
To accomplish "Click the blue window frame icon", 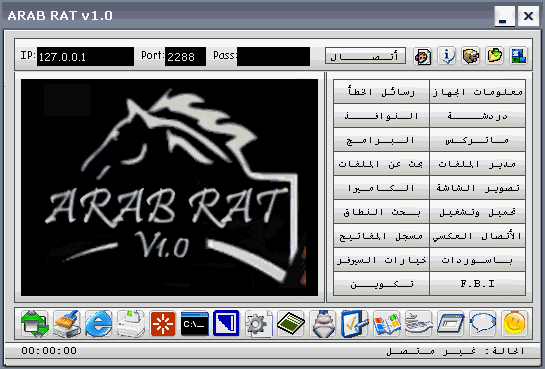I will point(451,324).
